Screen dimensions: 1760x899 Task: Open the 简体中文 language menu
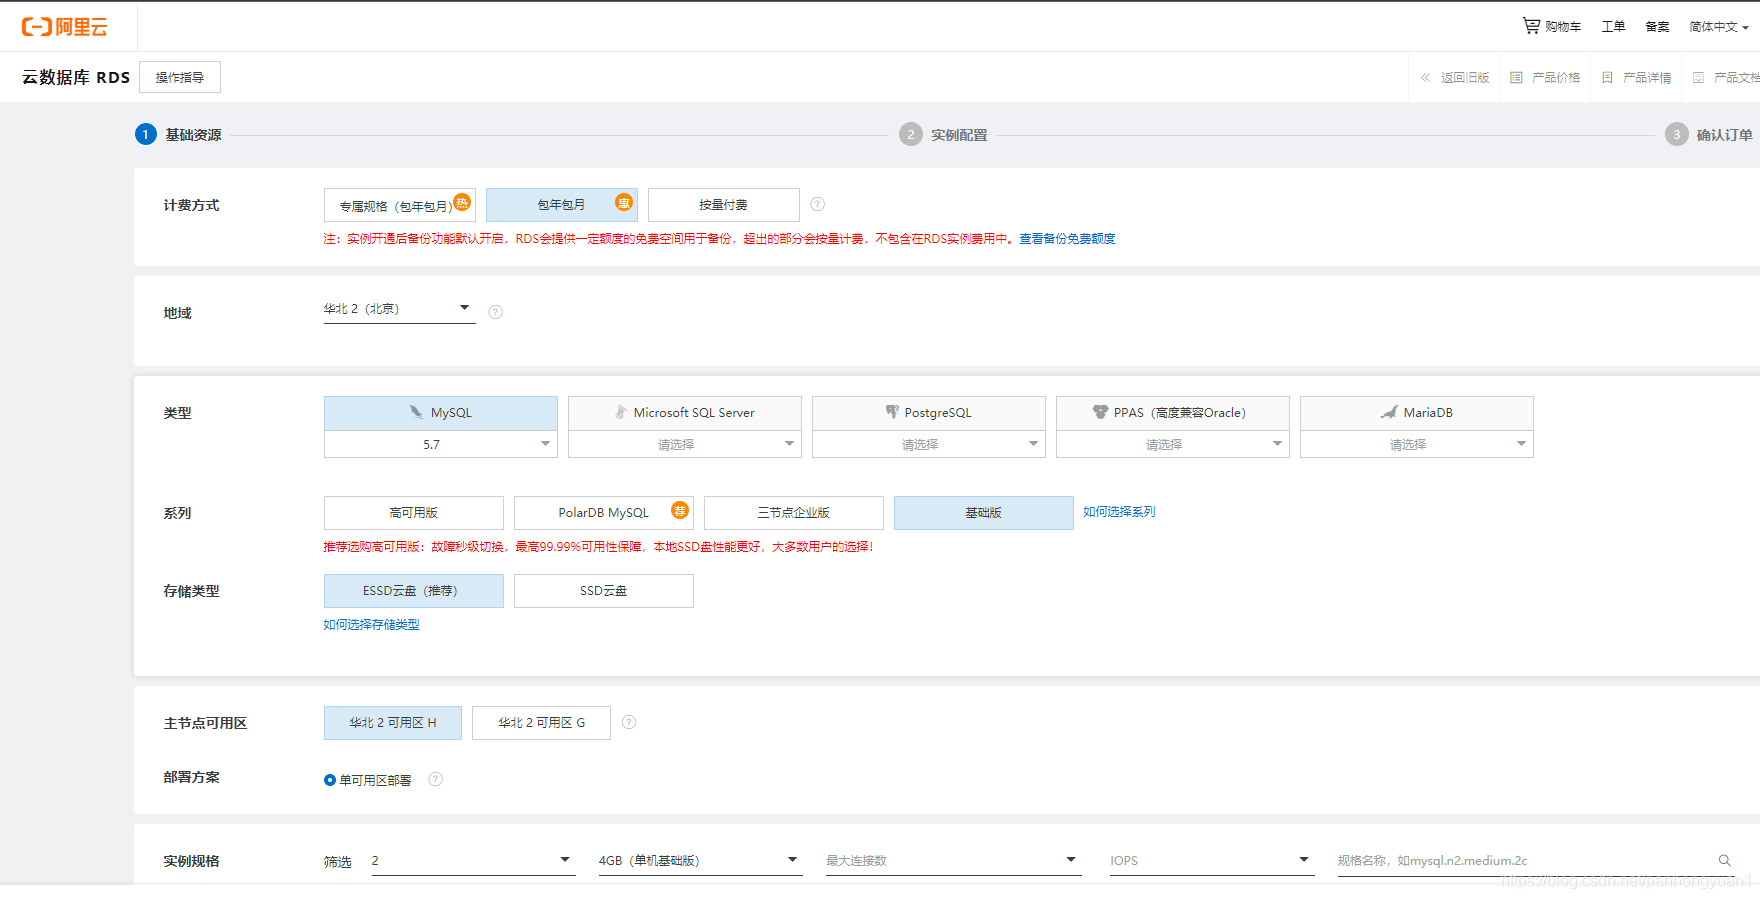[x=1719, y=27]
